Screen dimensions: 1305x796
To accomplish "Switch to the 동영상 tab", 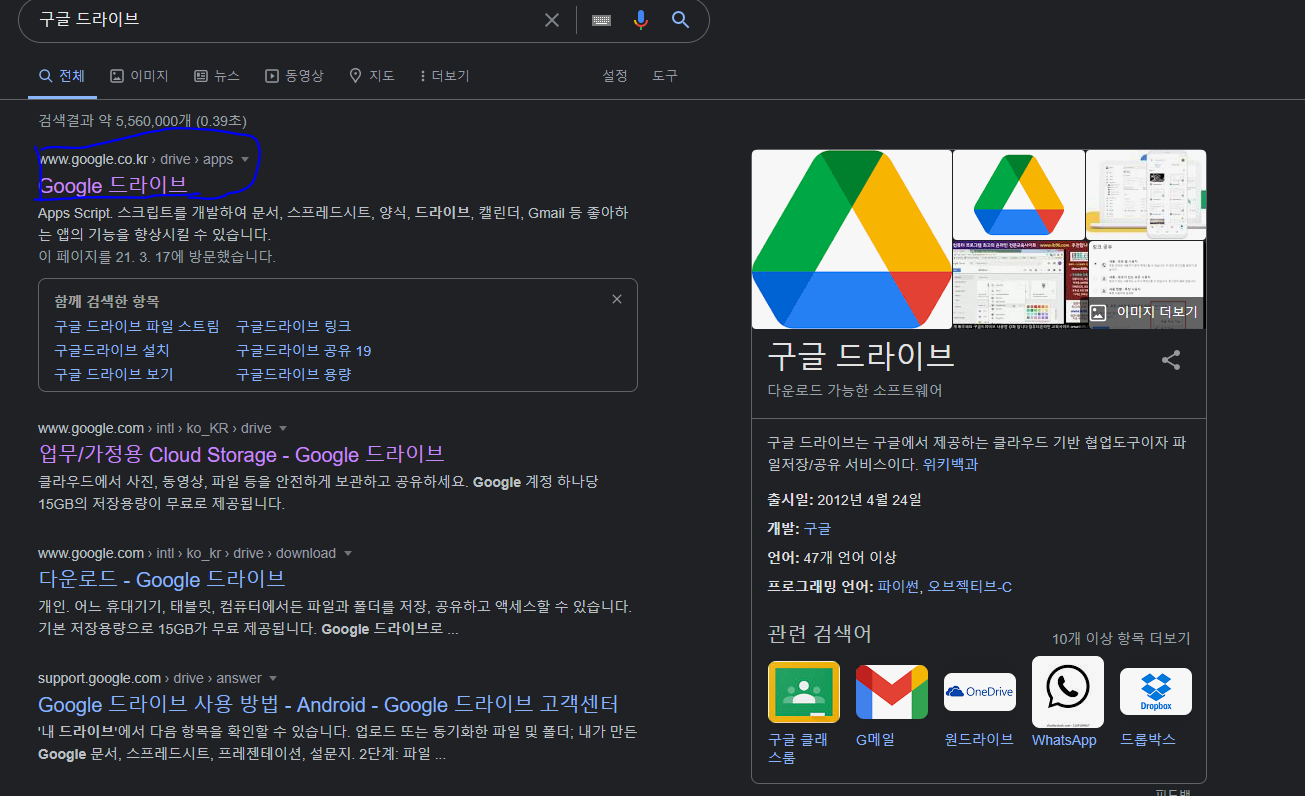I will 294,76.
